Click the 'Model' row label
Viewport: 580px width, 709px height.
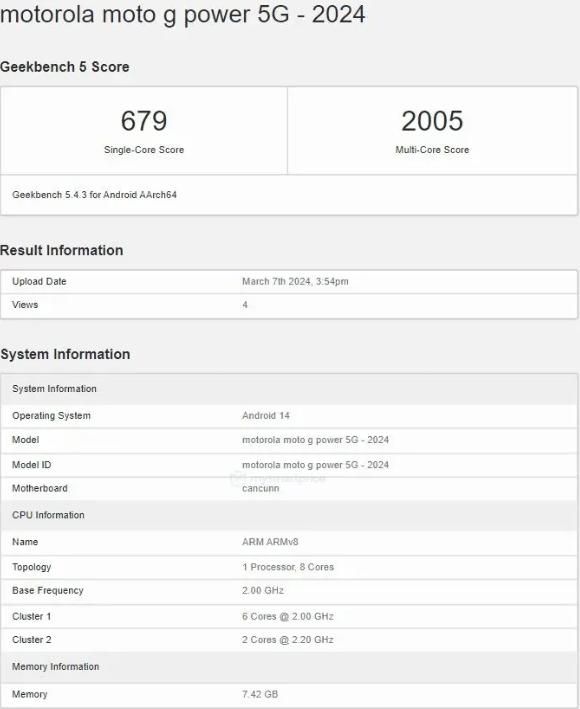[25, 440]
